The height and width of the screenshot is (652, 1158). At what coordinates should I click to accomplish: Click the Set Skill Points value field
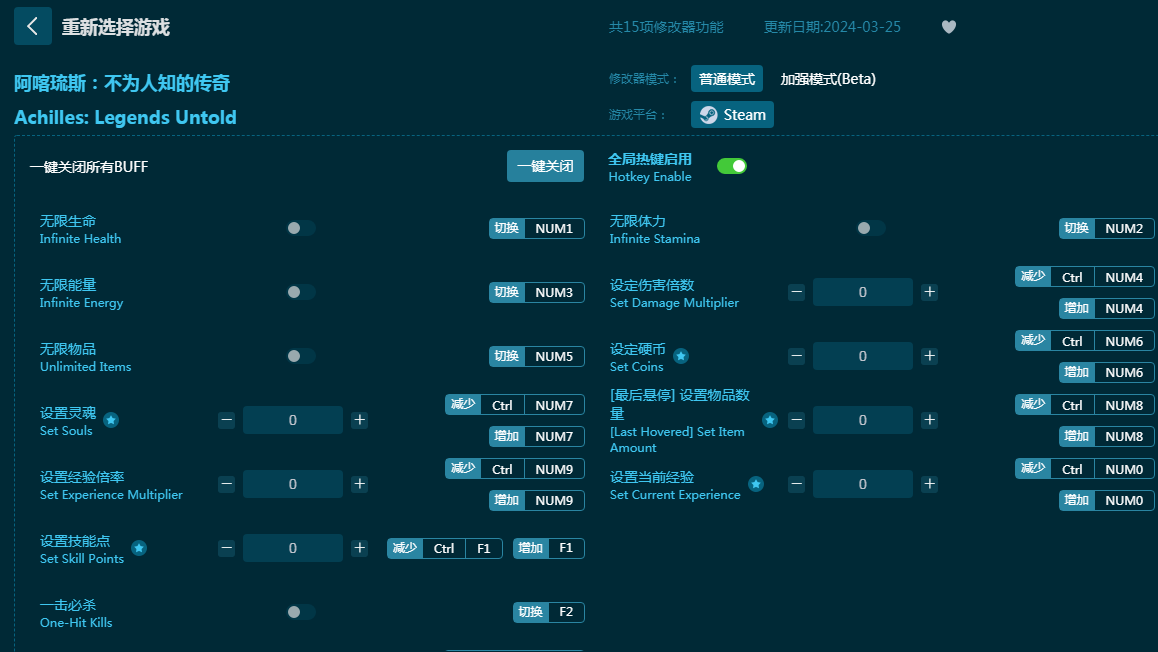(x=293, y=548)
